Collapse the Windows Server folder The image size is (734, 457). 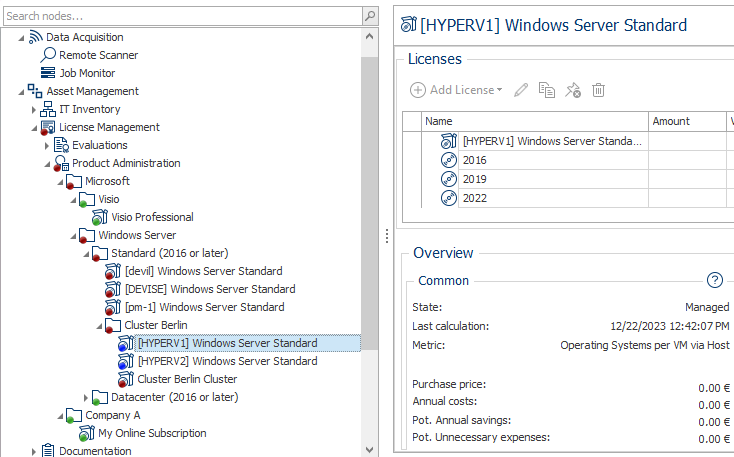click(x=73, y=236)
